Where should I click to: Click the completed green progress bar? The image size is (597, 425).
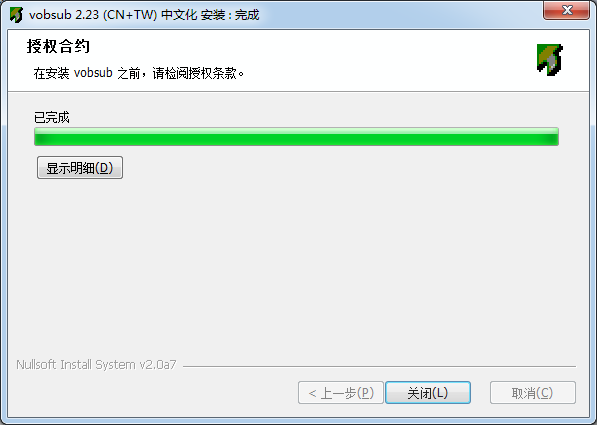(x=296, y=137)
